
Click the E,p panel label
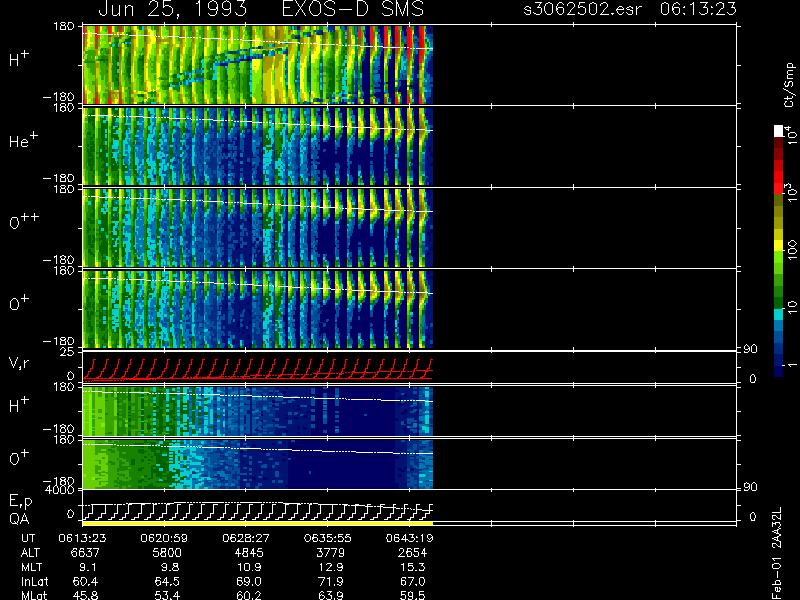(20, 502)
